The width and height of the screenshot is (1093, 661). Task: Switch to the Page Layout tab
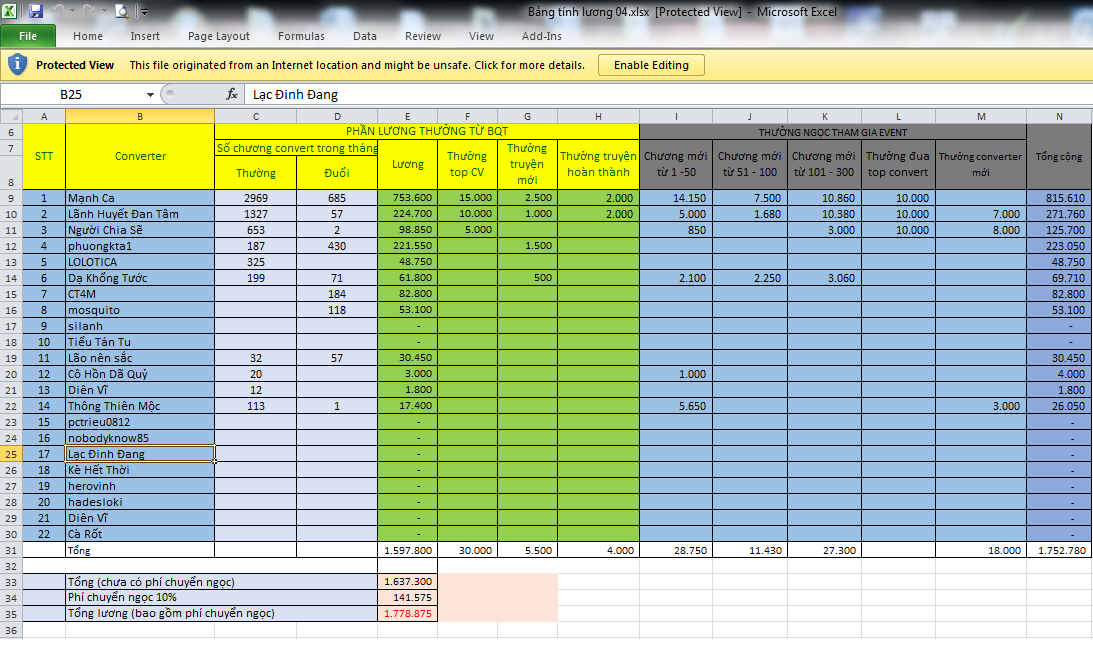219,36
